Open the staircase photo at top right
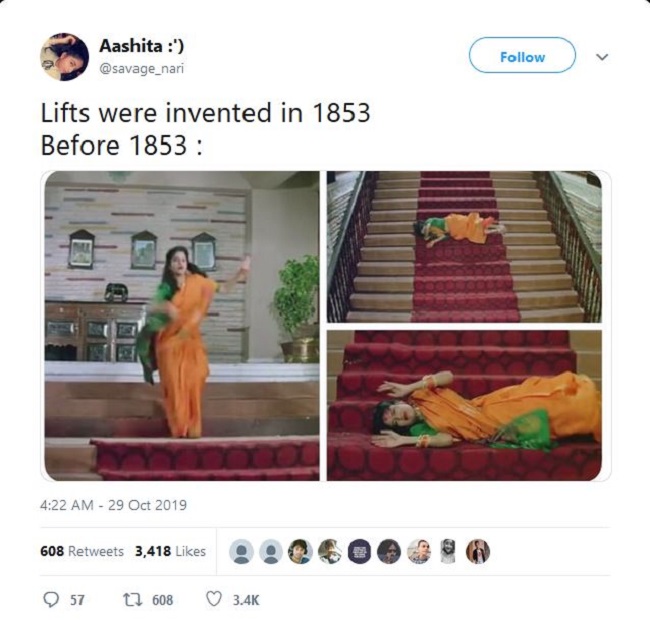Viewport: 650px width, 630px height. pos(464,247)
